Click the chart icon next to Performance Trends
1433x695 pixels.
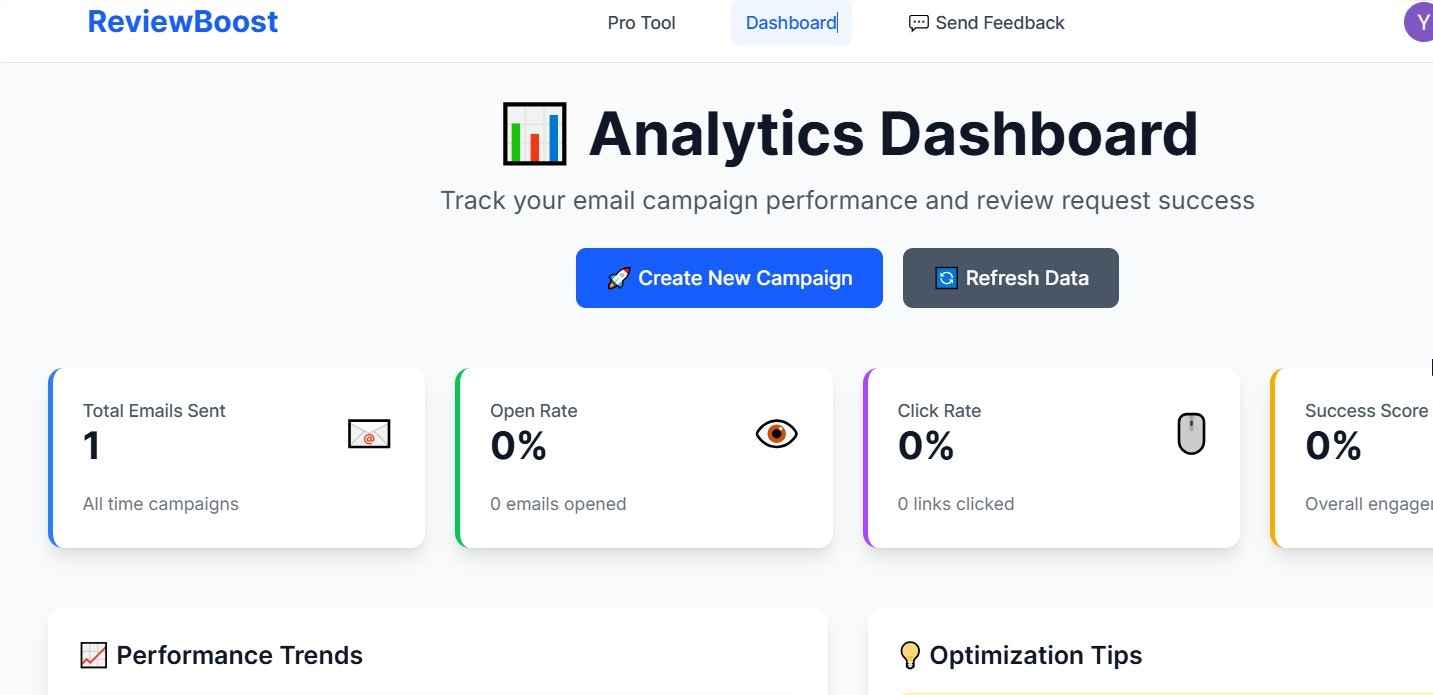click(92, 655)
